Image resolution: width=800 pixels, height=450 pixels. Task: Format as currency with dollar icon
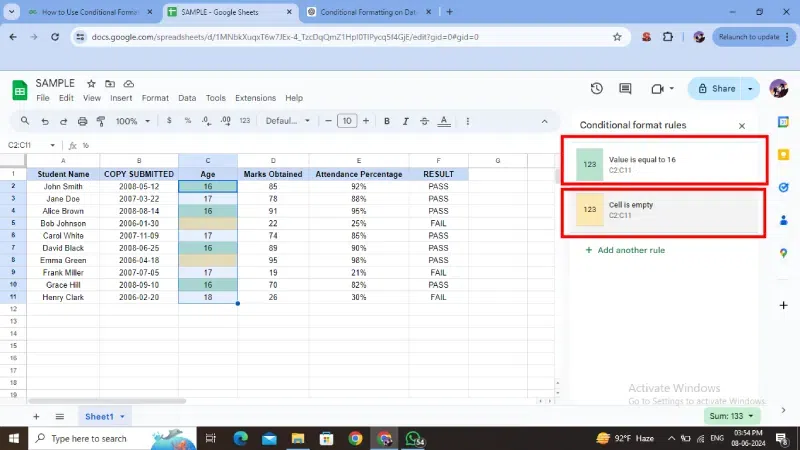(169, 121)
